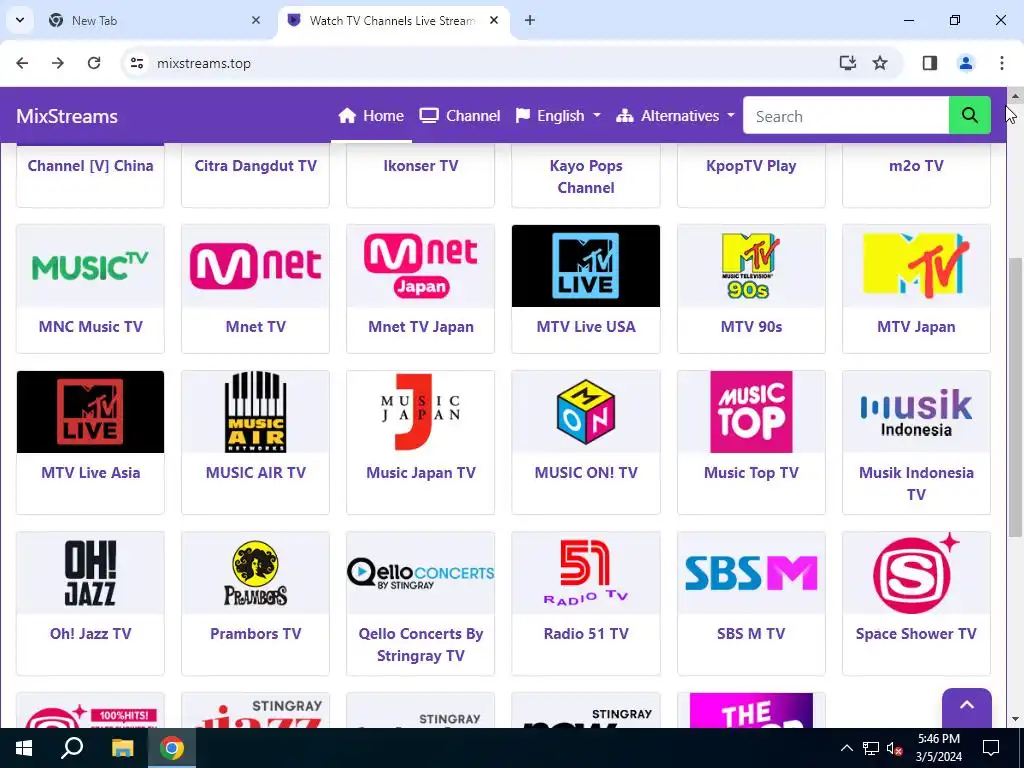Expand the tab search dropdown arrow
The width and height of the screenshot is (1024, 768).
(20, 20)
